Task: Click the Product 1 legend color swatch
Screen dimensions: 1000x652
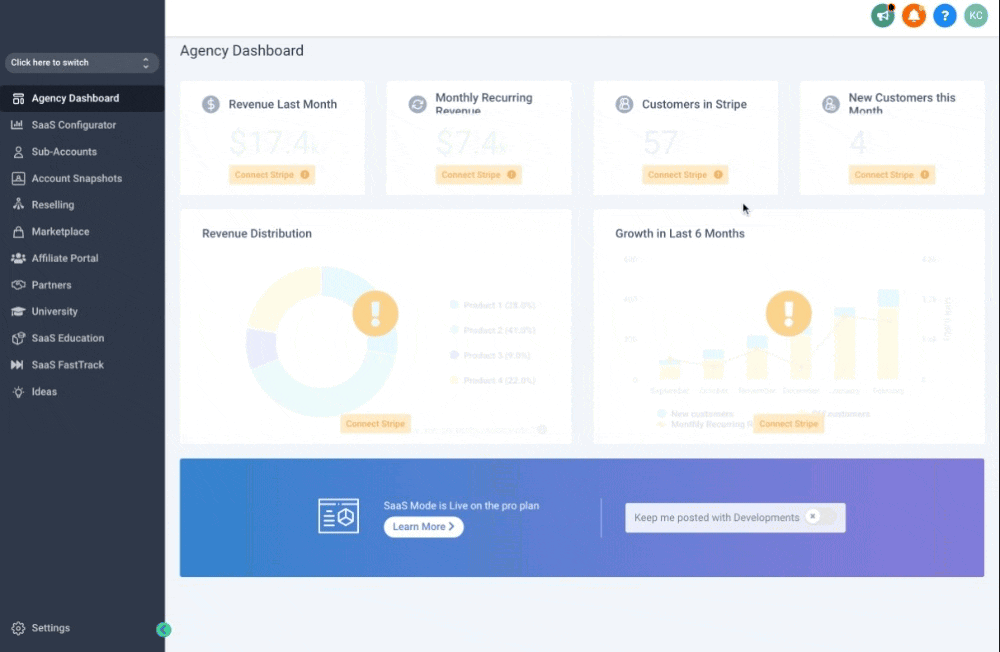Action: pos(454,305)
